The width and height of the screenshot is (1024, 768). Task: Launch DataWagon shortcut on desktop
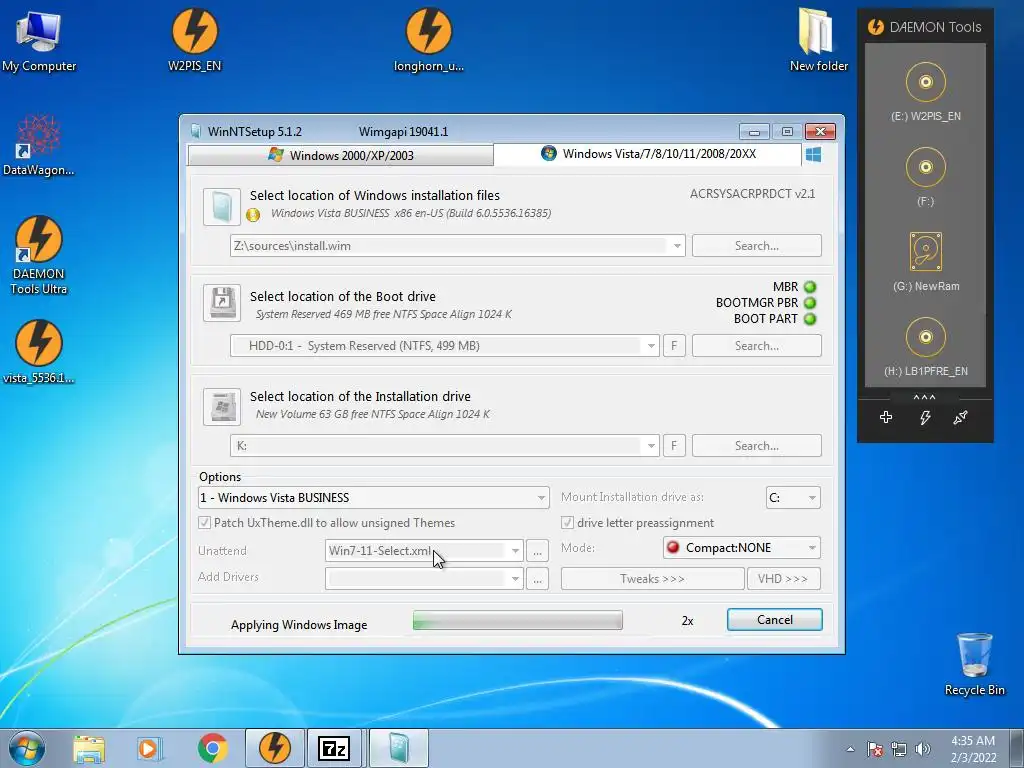[x=39, y=145]
